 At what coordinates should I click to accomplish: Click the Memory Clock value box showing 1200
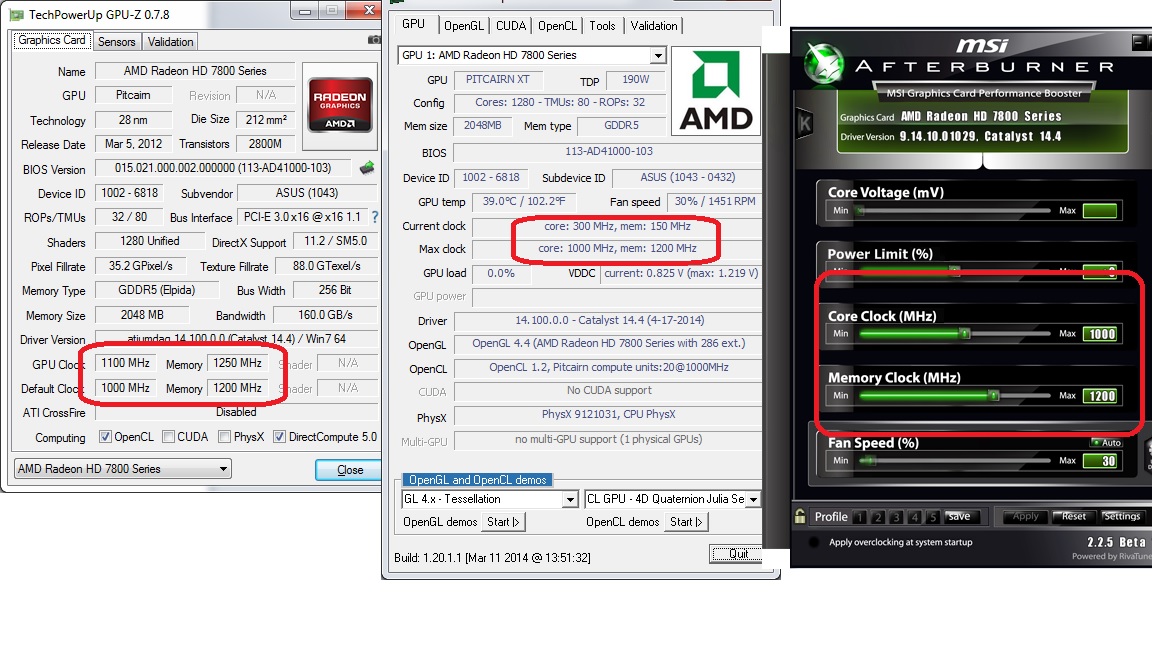tap(1101, 395)
